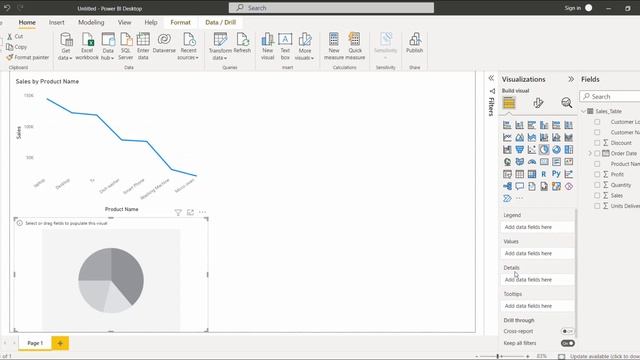Check the Order Date field checkbox
The height and width of the screenshot is (360, 640).
pos(597,153)
